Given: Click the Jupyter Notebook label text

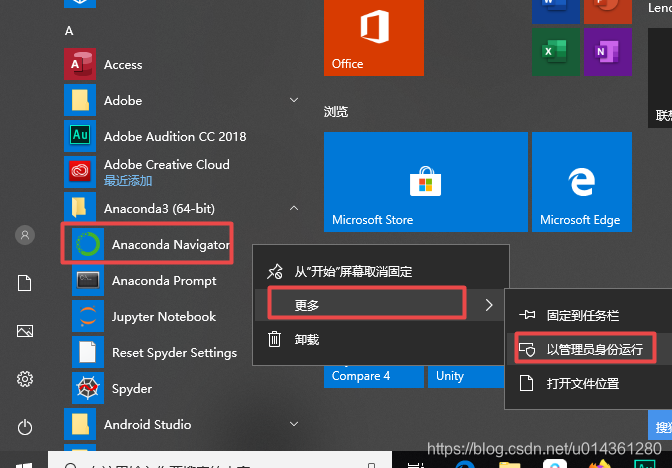Looking at the screenshot, I should point(164,317).
